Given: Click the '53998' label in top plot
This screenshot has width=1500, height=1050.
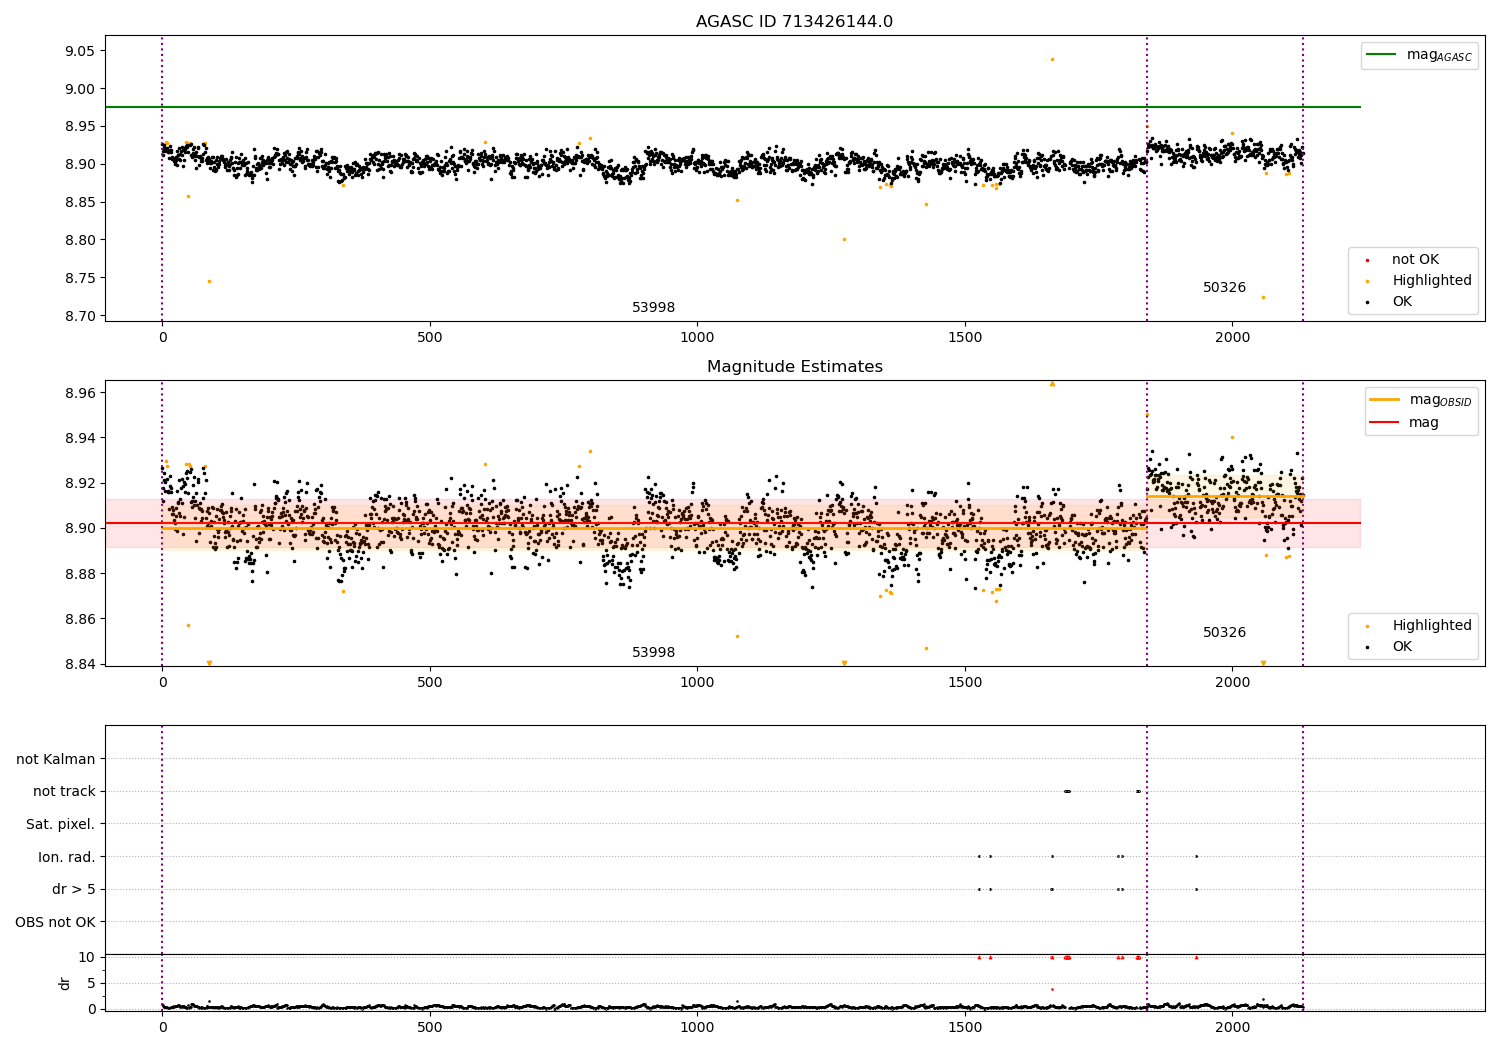Looking at the screenshot, I should pyautogui.click(x=653, y=308).
